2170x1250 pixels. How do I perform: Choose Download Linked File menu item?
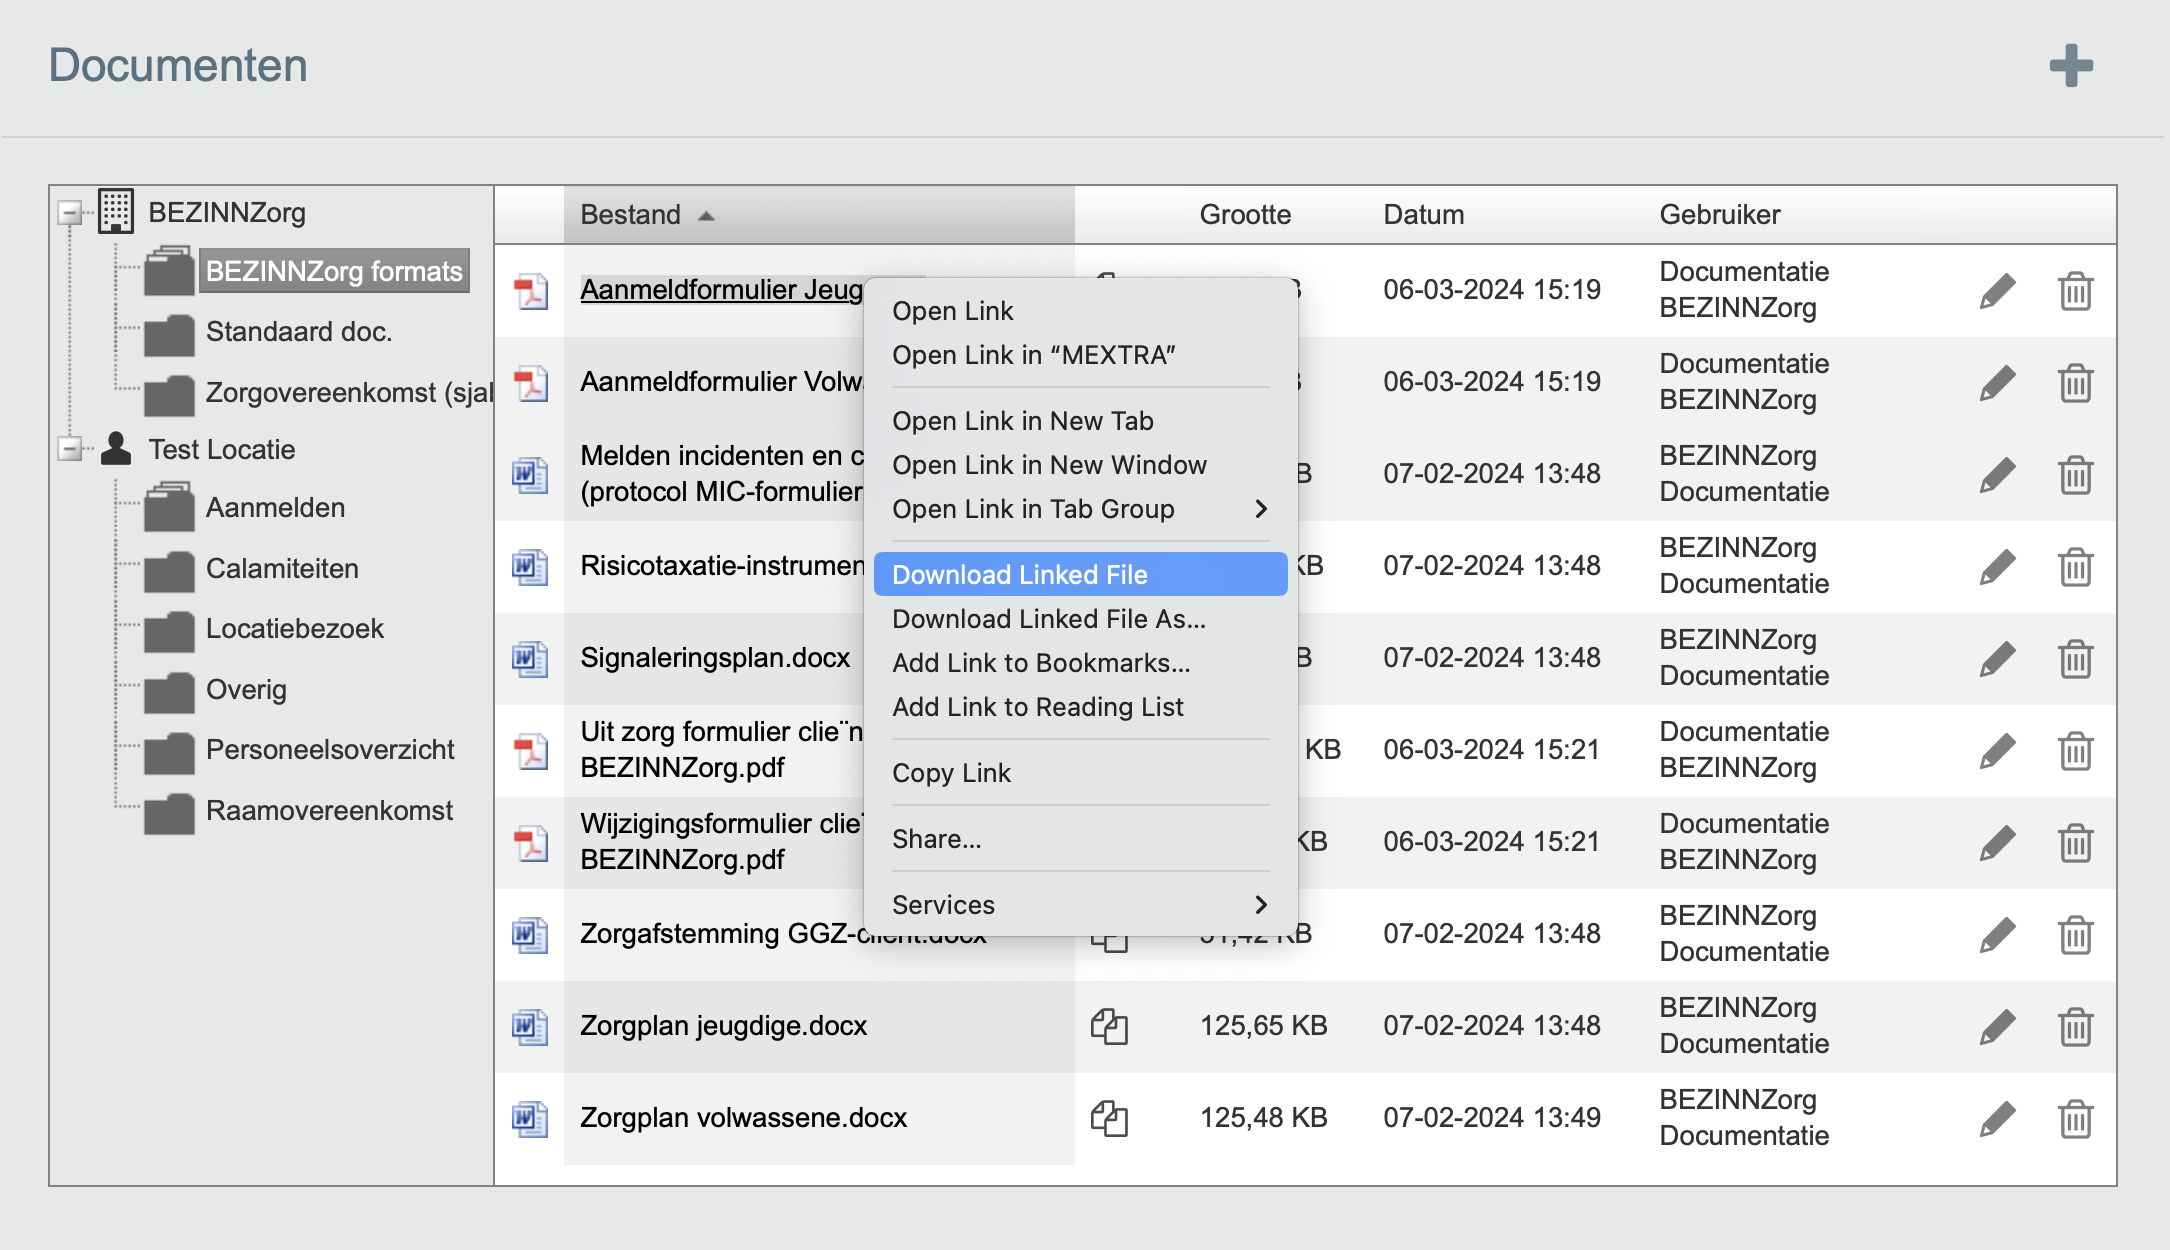1020,575
